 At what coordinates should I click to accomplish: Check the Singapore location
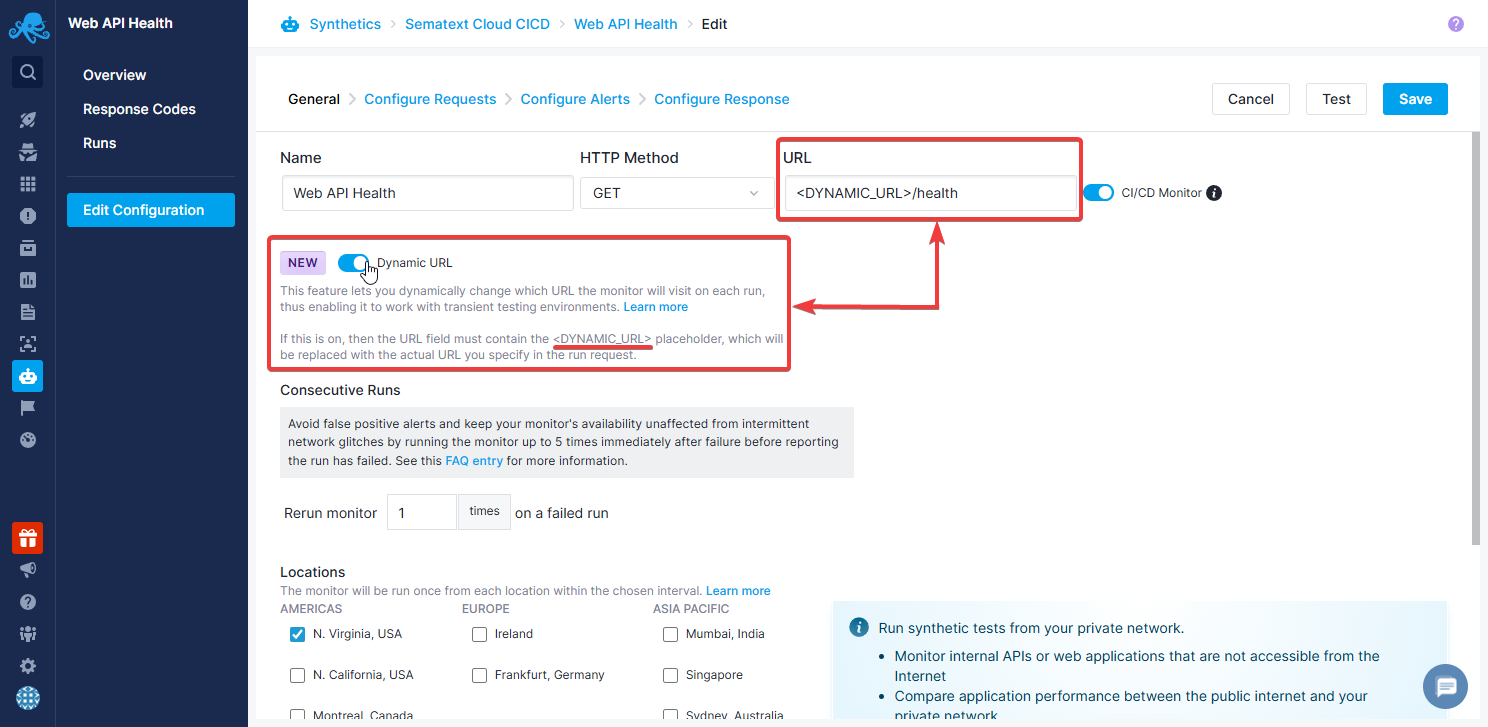coord(670,675)
